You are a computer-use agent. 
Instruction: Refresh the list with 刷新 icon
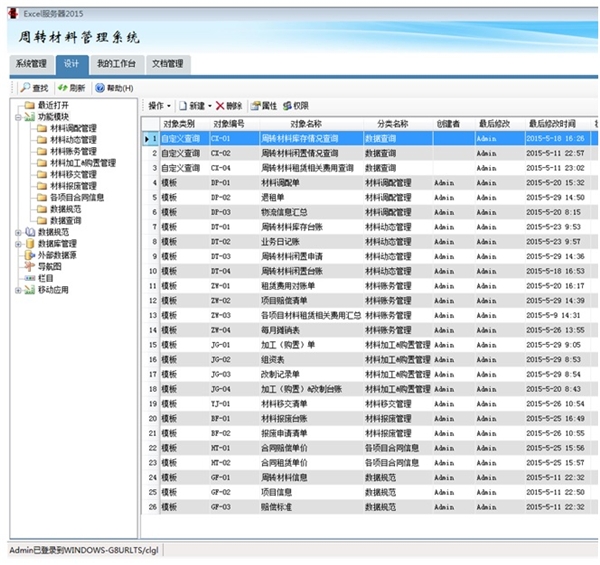(62, 88)
